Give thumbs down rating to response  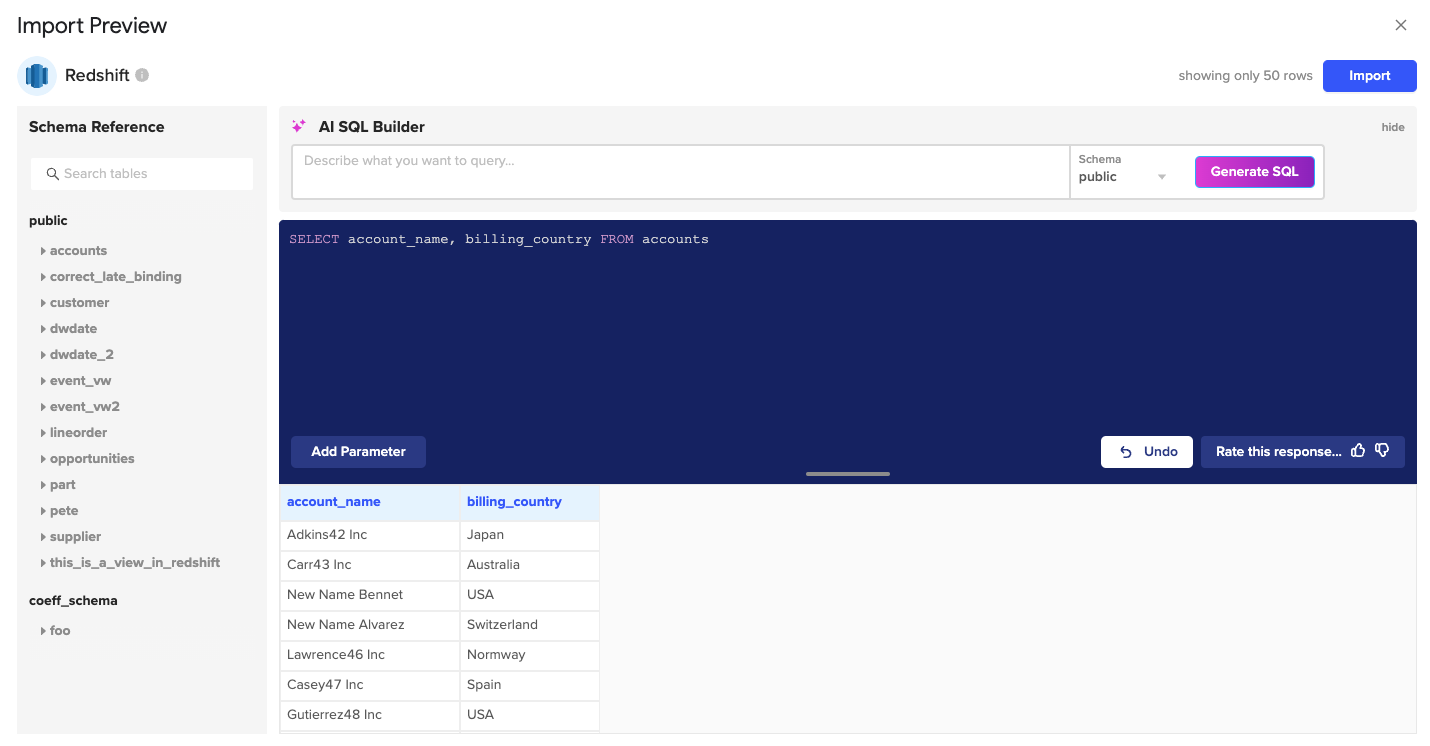coord(1382,451)
